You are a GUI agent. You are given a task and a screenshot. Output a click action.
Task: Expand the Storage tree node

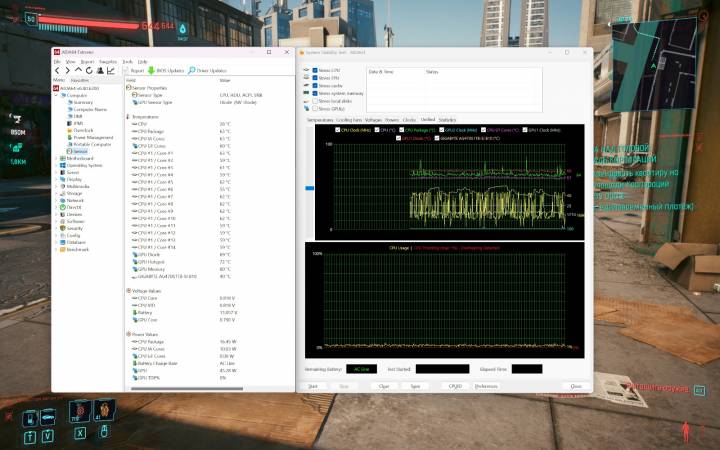(x=56, y=193)
